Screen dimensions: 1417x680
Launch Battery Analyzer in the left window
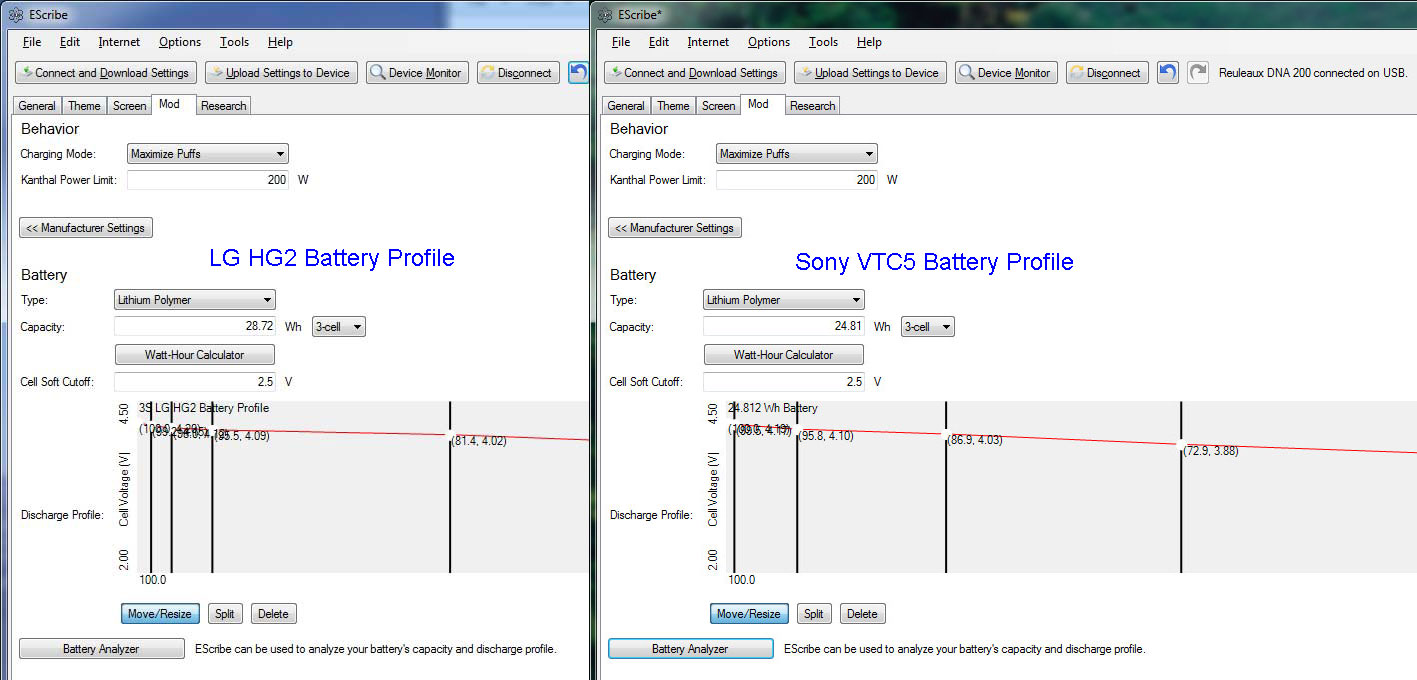click(x=101, y=649)
